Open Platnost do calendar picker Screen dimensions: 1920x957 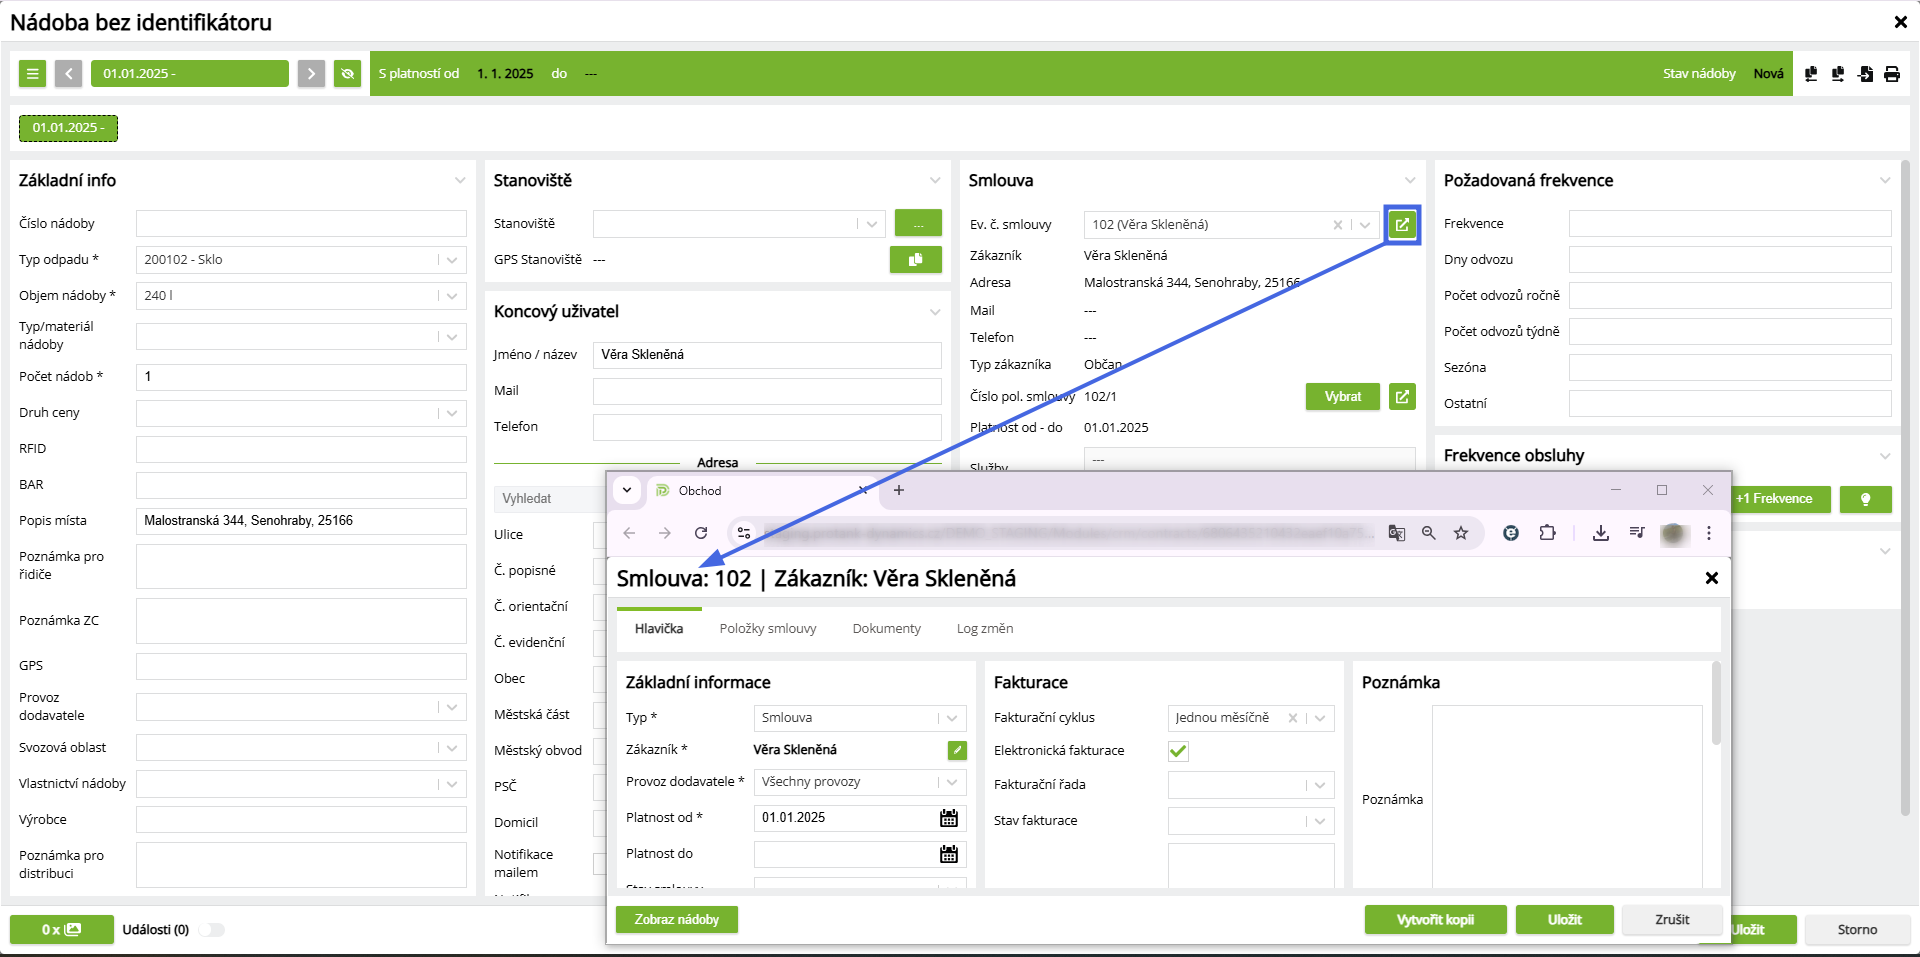948,854
